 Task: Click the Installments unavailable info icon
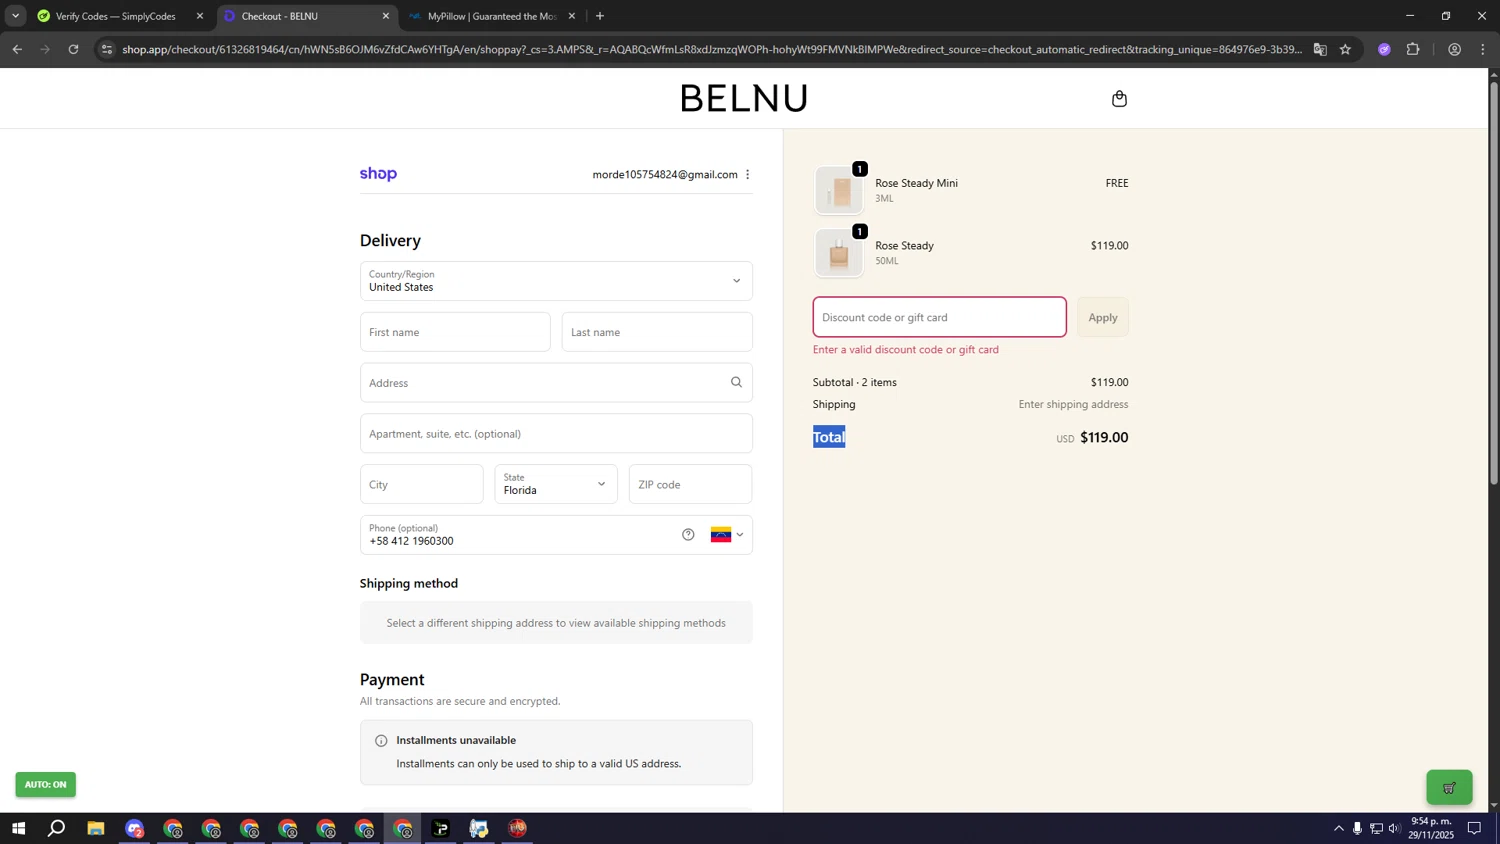pyautogui.click(x=381, y=741)
